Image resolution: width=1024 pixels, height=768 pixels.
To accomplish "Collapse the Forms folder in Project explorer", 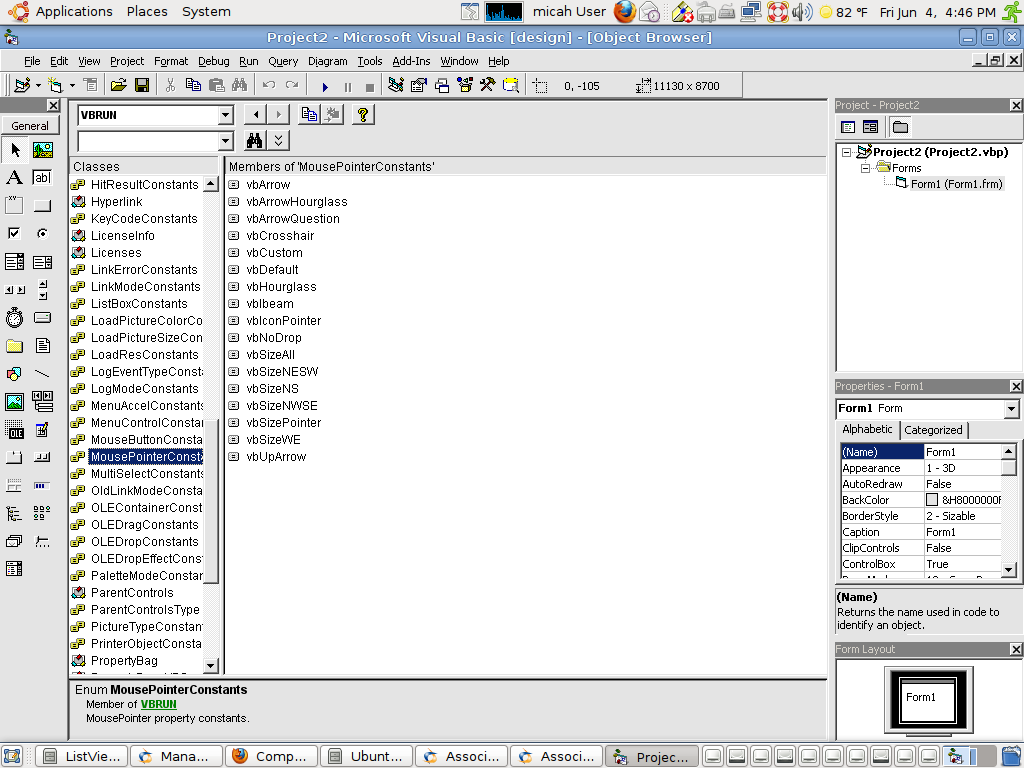I will coord(866,168).
